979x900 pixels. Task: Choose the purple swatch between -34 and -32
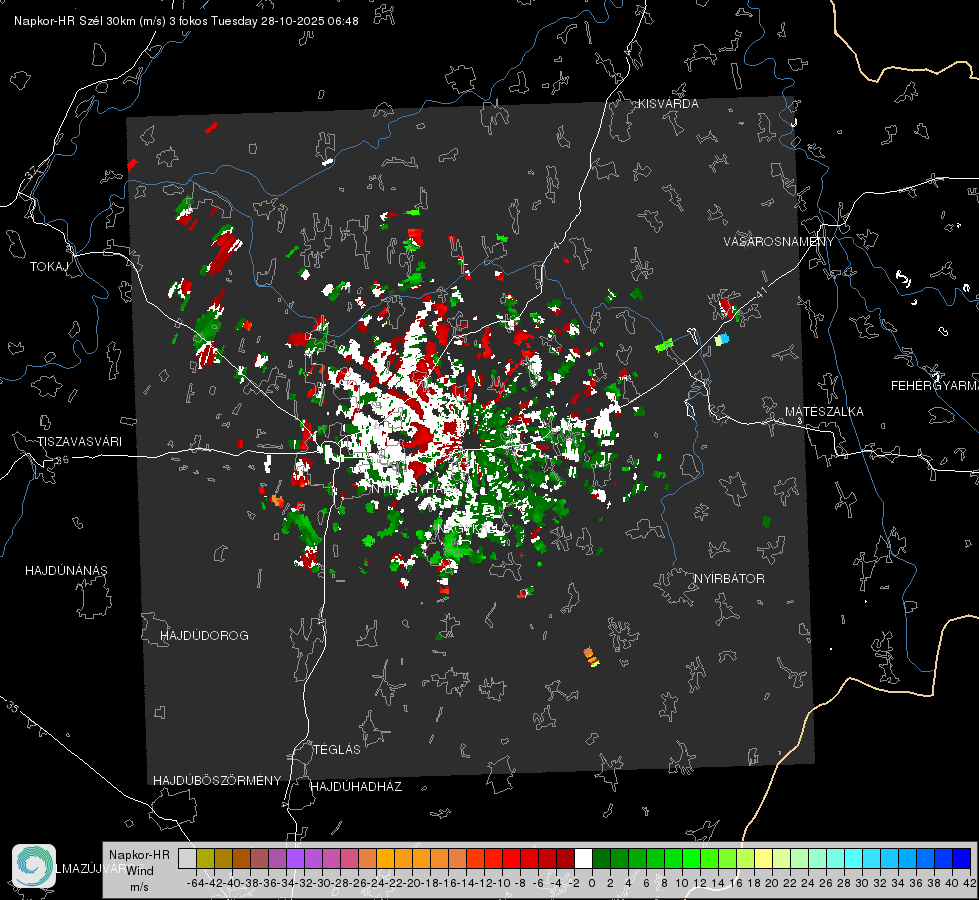click(x=295, y=858)
